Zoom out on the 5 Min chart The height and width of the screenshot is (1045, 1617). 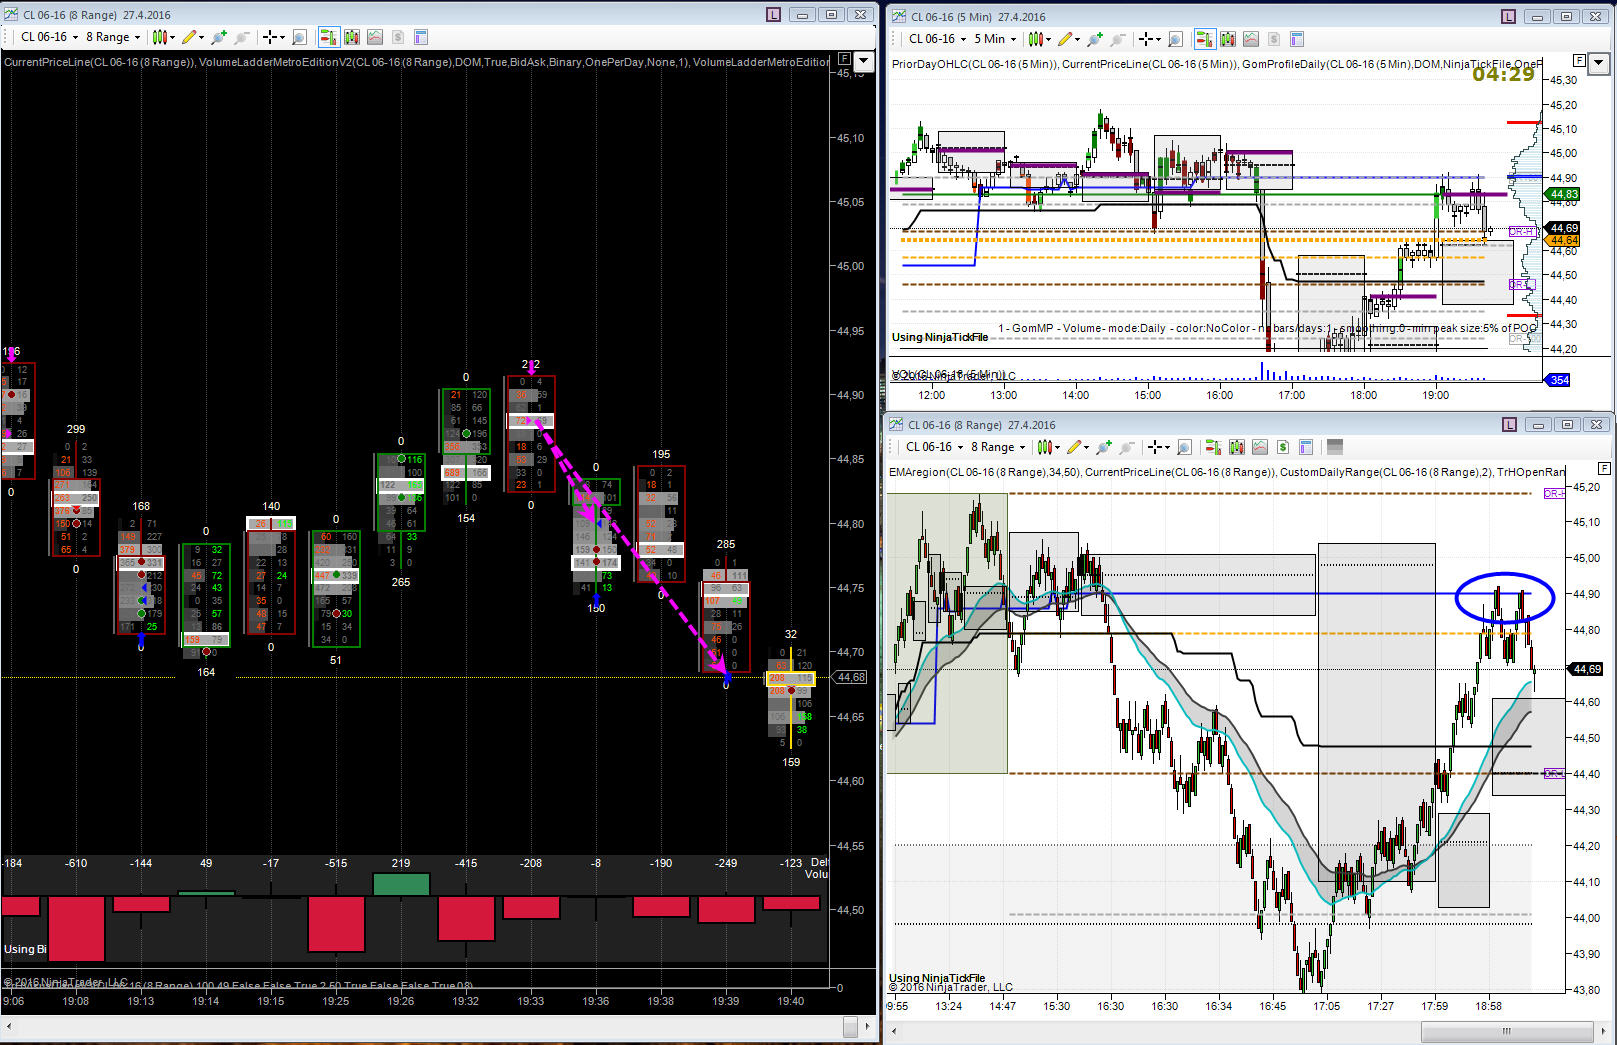[x=1118, y=39]
